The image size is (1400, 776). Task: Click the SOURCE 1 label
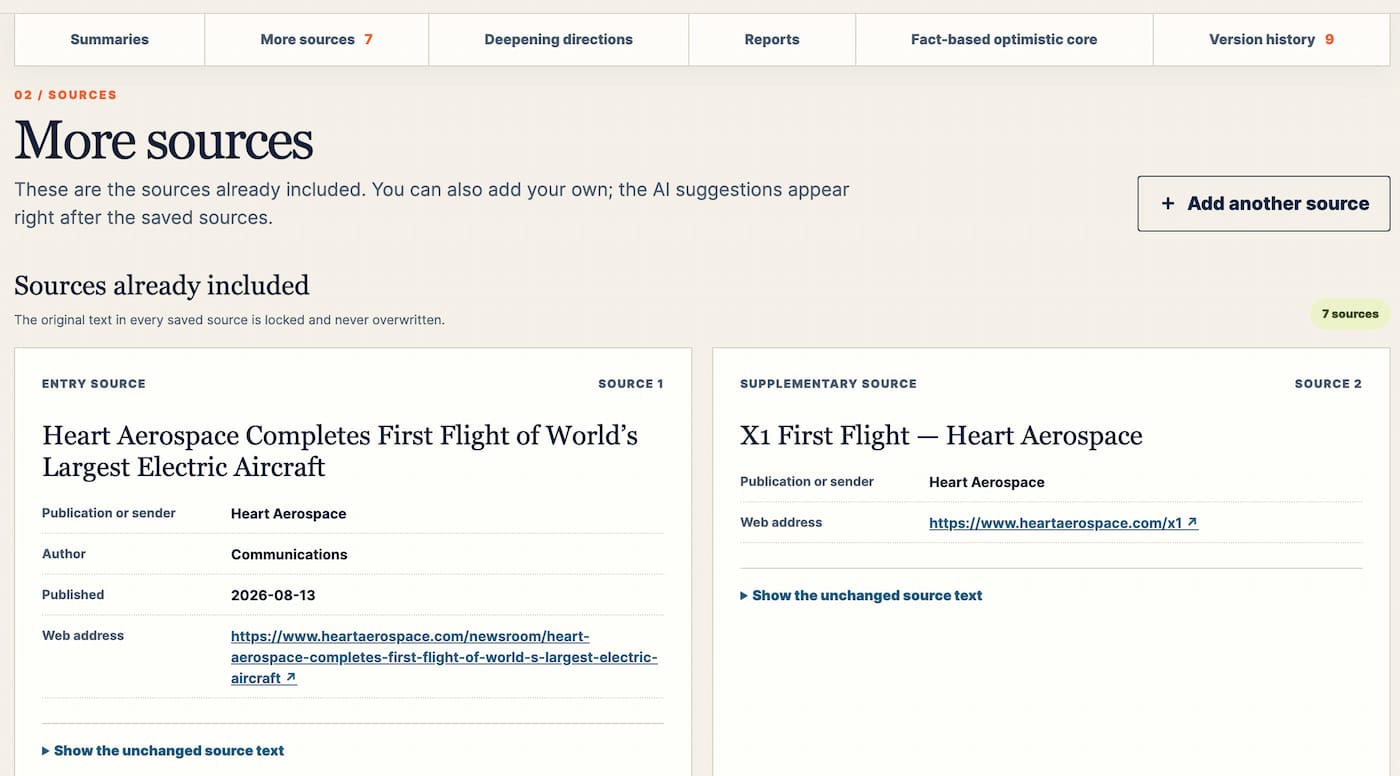pyautogui.click(x=631, y=384)
